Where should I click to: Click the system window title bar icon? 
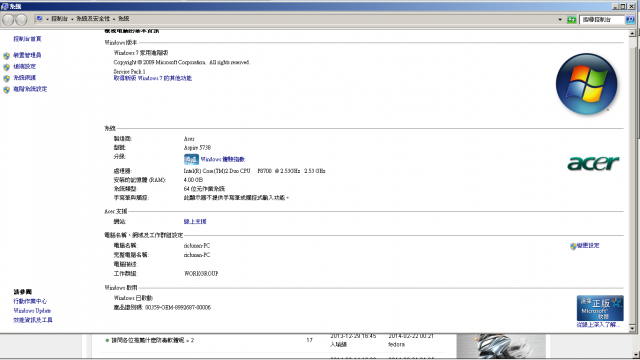4,6
